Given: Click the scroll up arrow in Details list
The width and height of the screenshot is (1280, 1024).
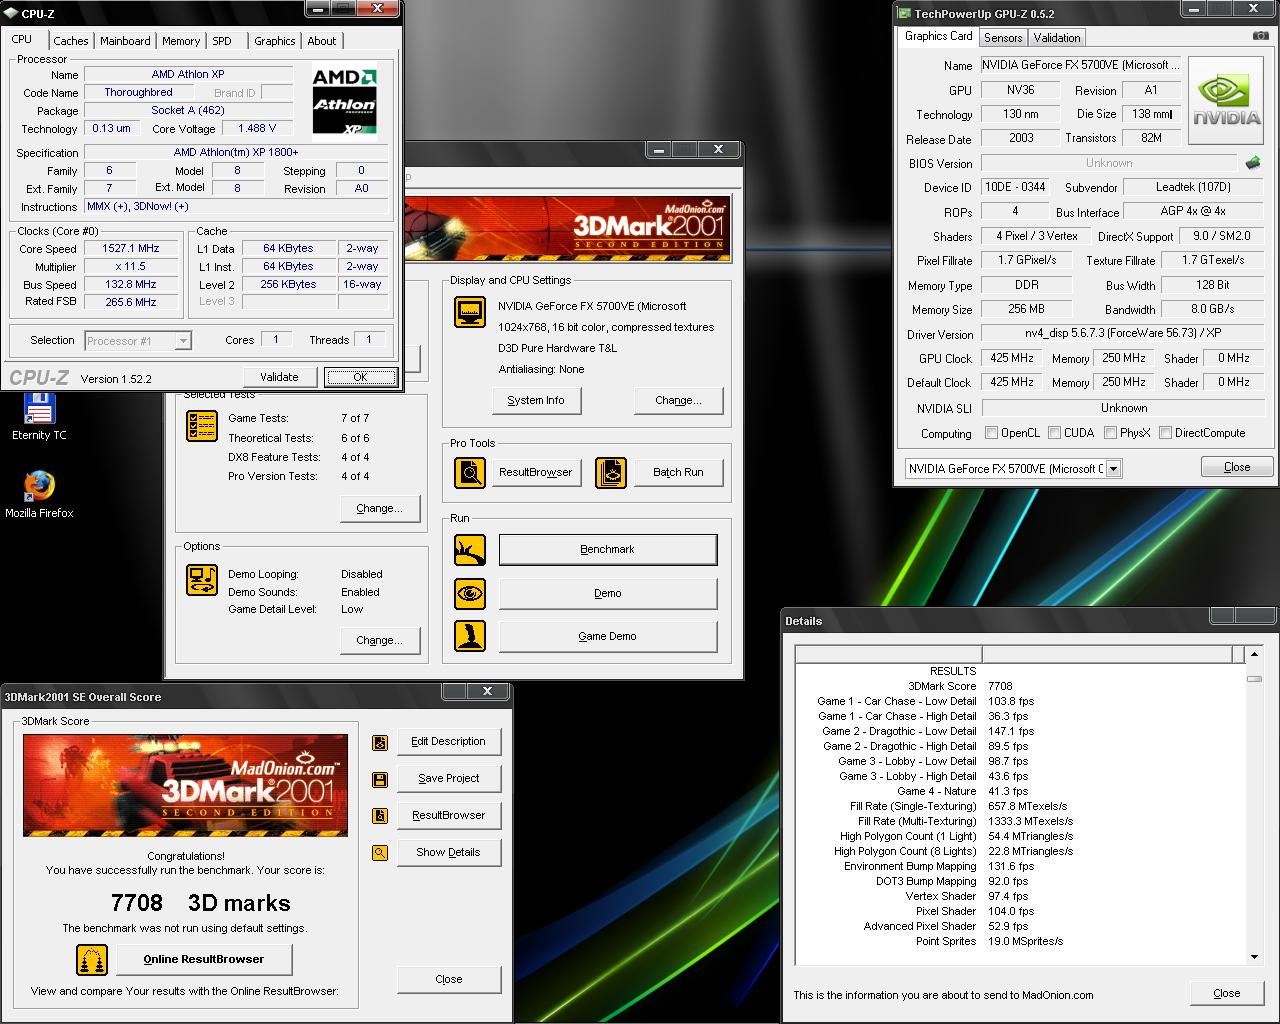Looking at the screenshot, I should pyautogui.click(x=1254, y=654).
